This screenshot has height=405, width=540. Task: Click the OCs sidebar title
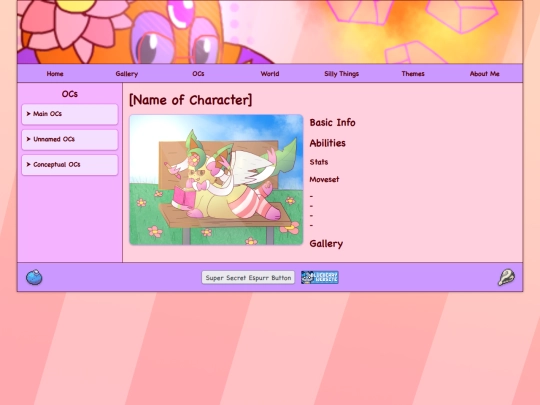70,94
